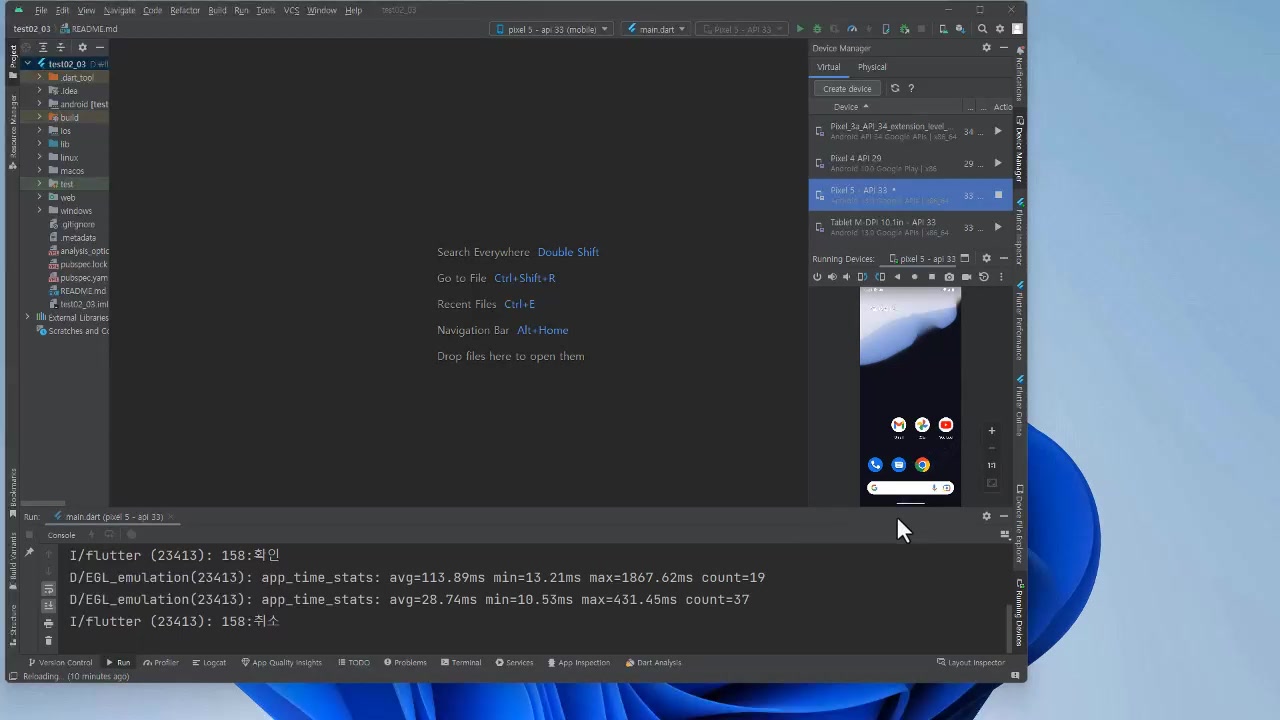
Task: Rotate the emulator left
Action: coord(862,277)
